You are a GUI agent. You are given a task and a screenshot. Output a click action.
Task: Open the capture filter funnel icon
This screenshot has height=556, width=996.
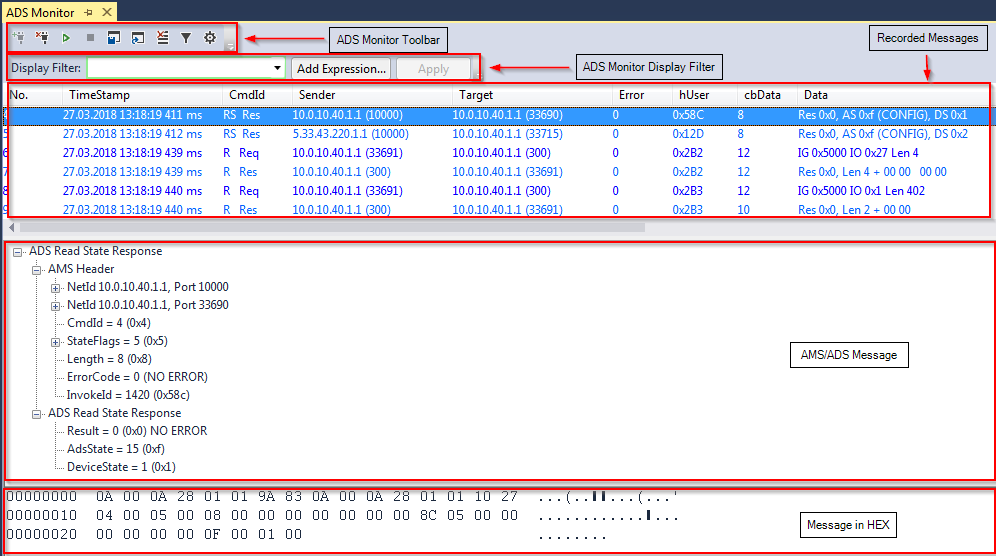(186, 38)
